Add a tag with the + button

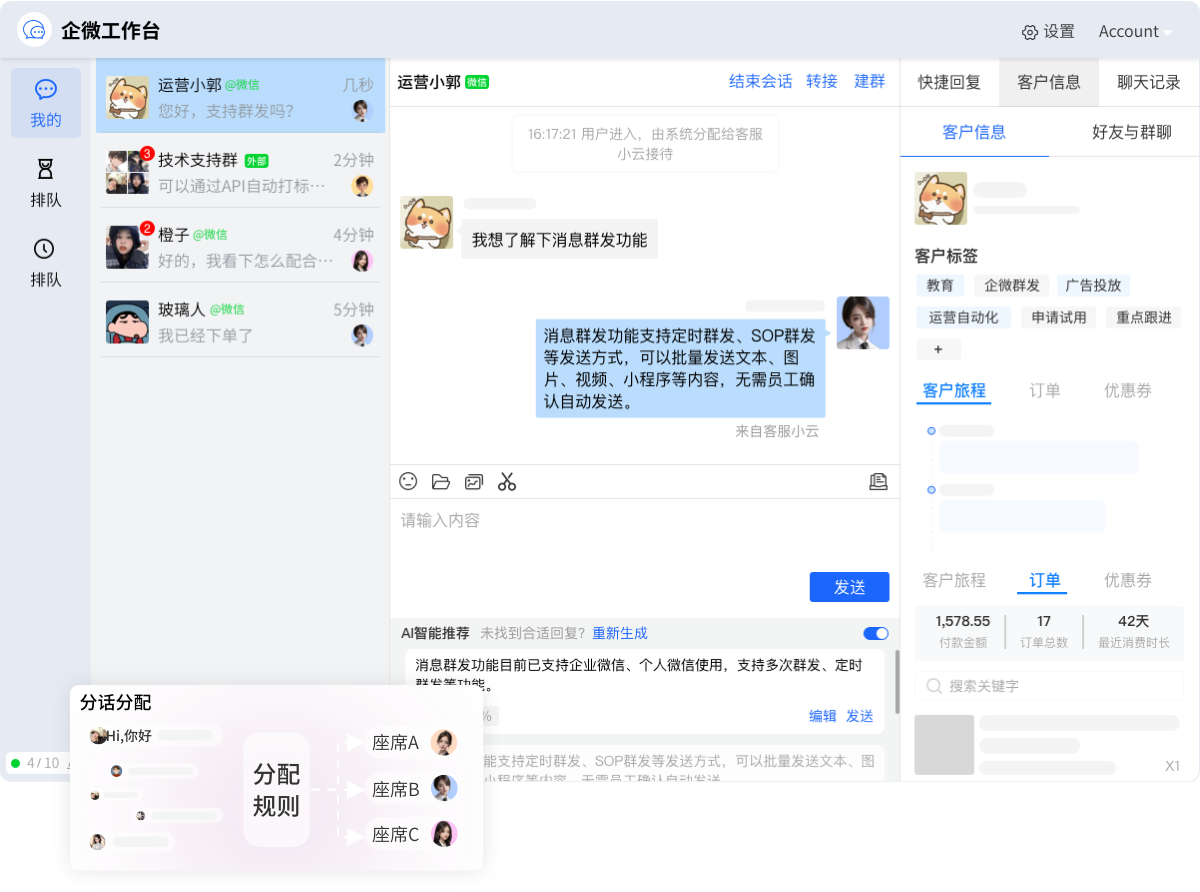[x=938, y=349]
